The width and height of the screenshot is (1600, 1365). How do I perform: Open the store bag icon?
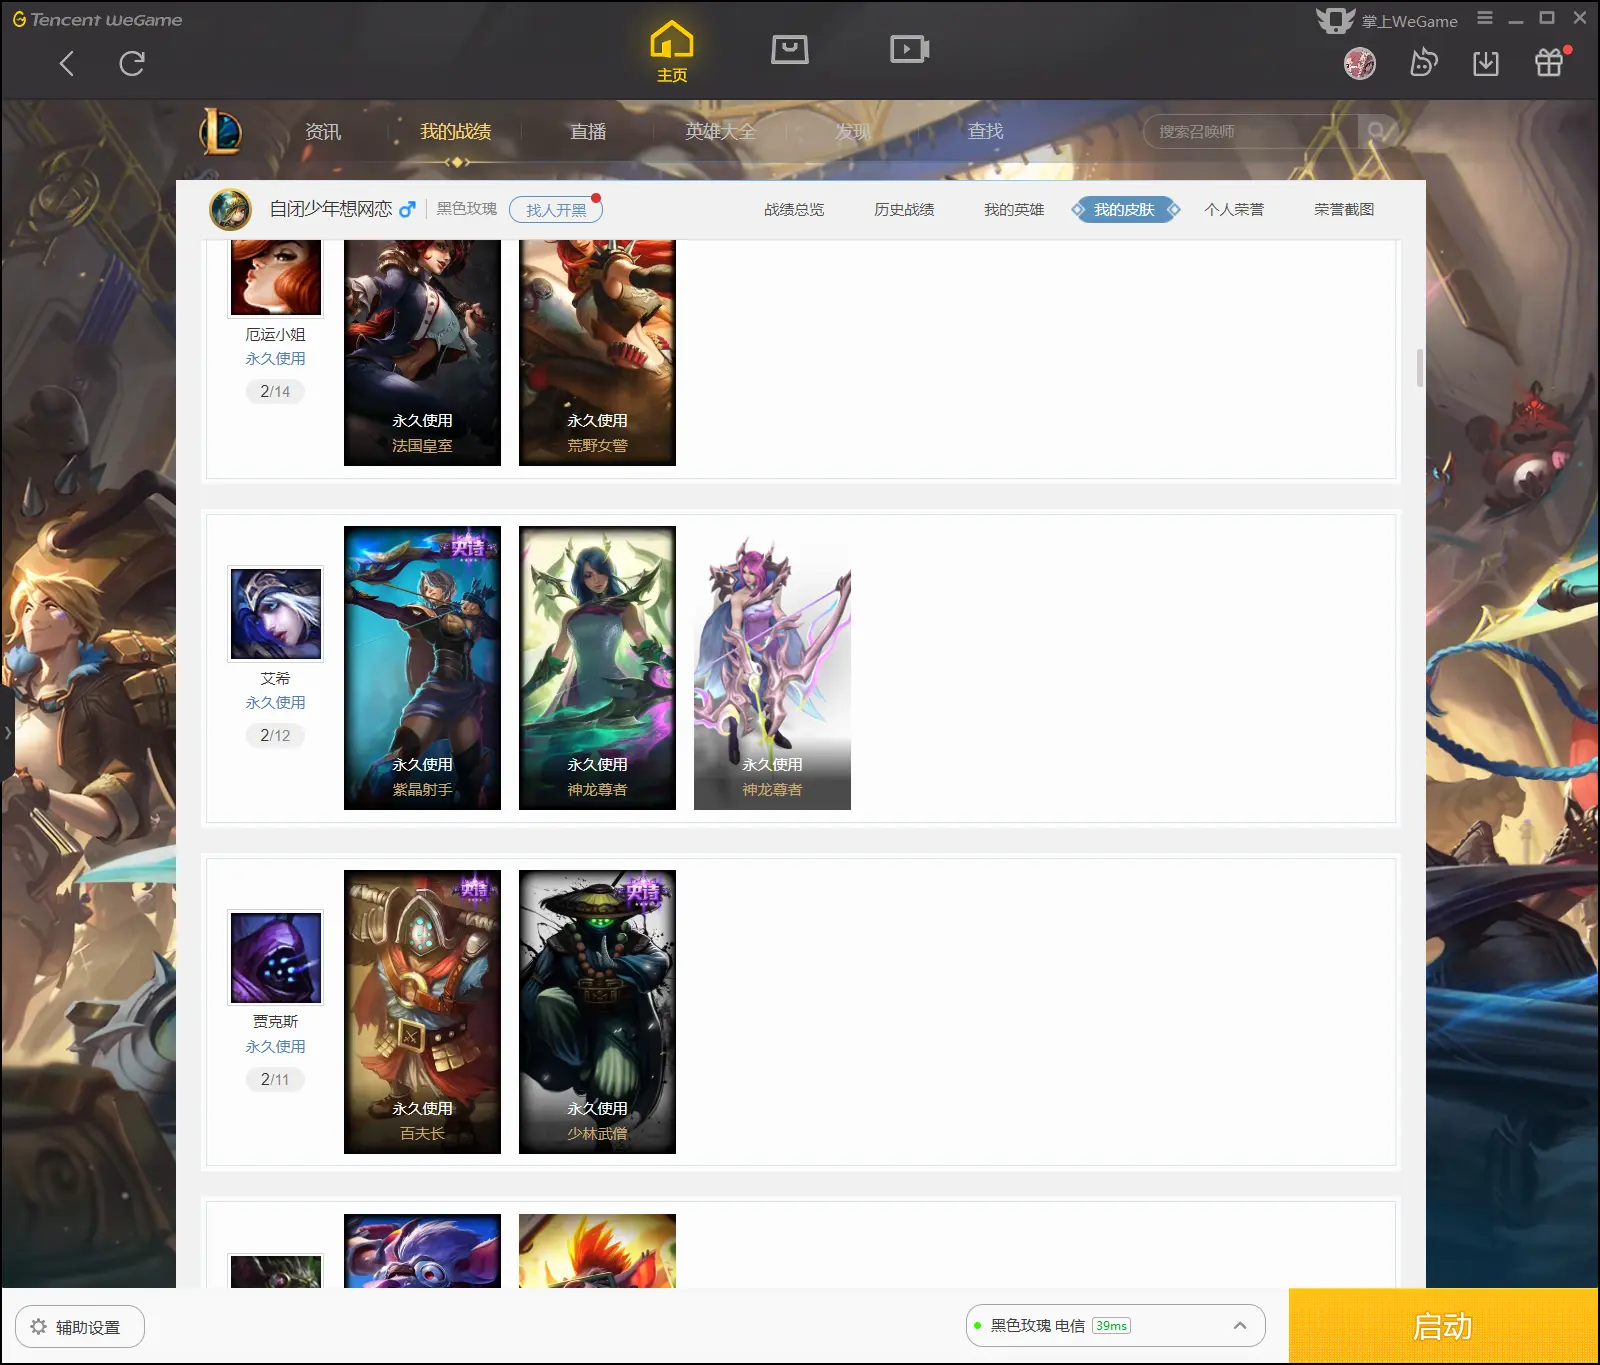tap(790, 49)
